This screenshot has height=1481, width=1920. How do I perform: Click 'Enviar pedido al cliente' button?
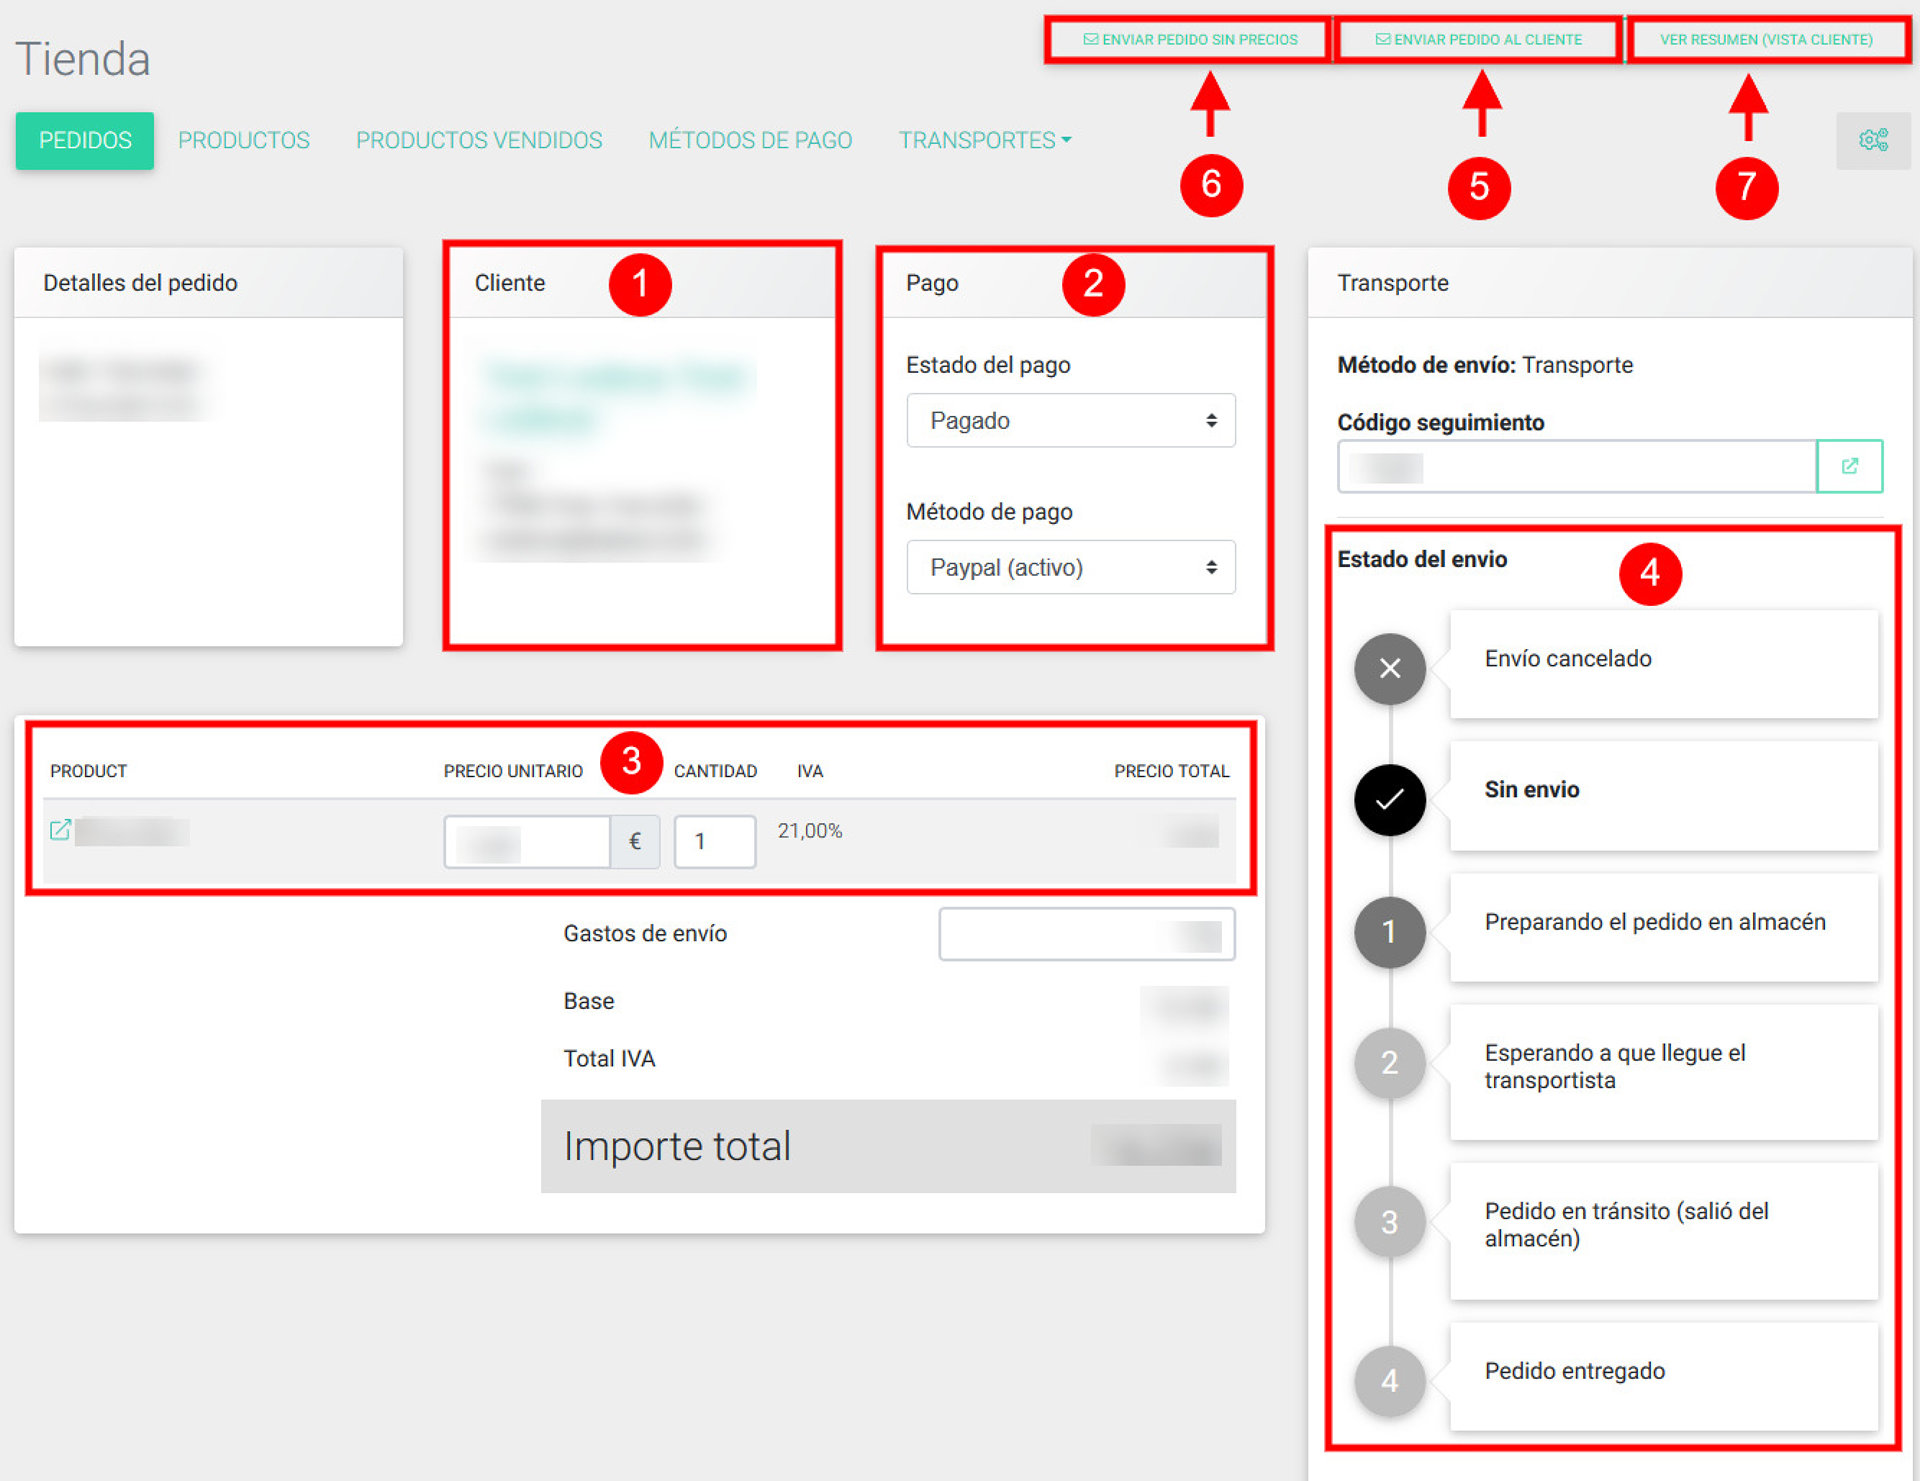click(1478, 40)
